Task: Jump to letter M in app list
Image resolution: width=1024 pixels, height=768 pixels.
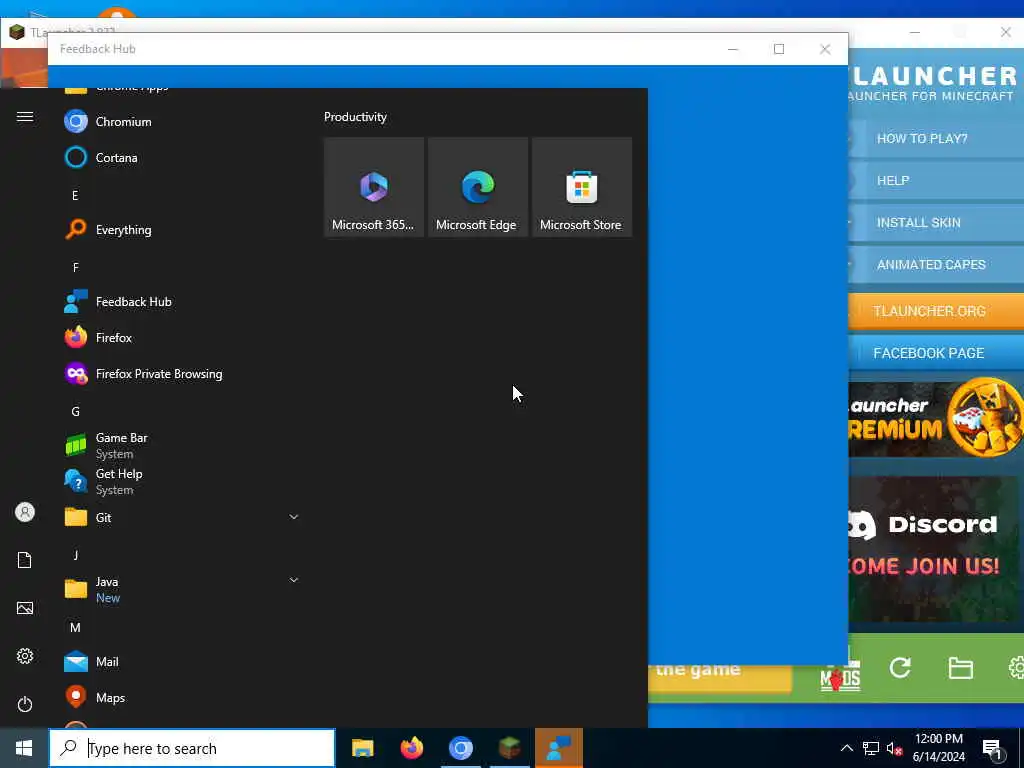Action: [x=75, y=628]
